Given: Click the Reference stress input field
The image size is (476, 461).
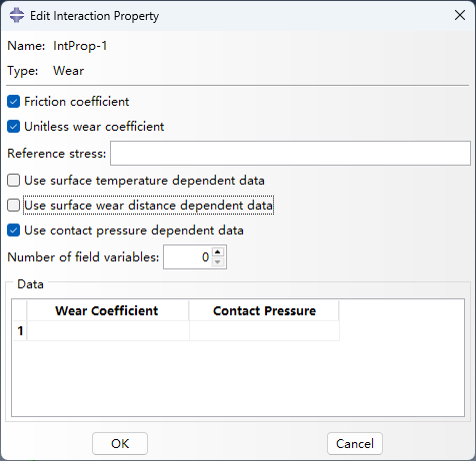Looking at the screenshot, I should click(290, 153).
